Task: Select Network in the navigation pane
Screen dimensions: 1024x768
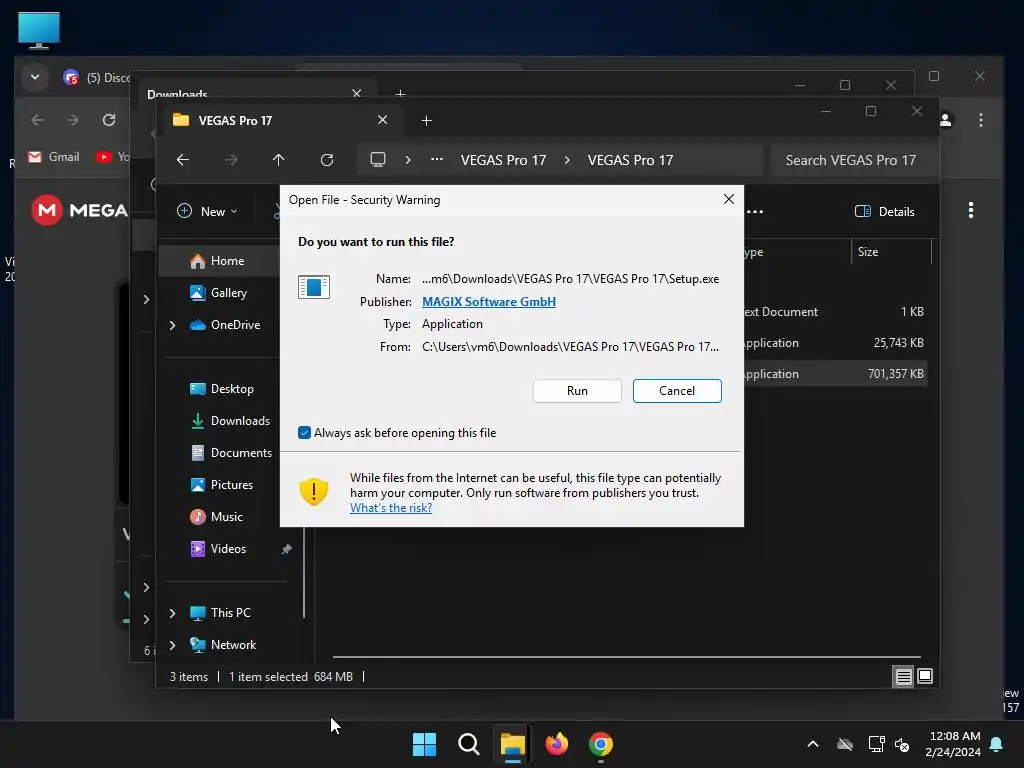Action: point(223,645)
